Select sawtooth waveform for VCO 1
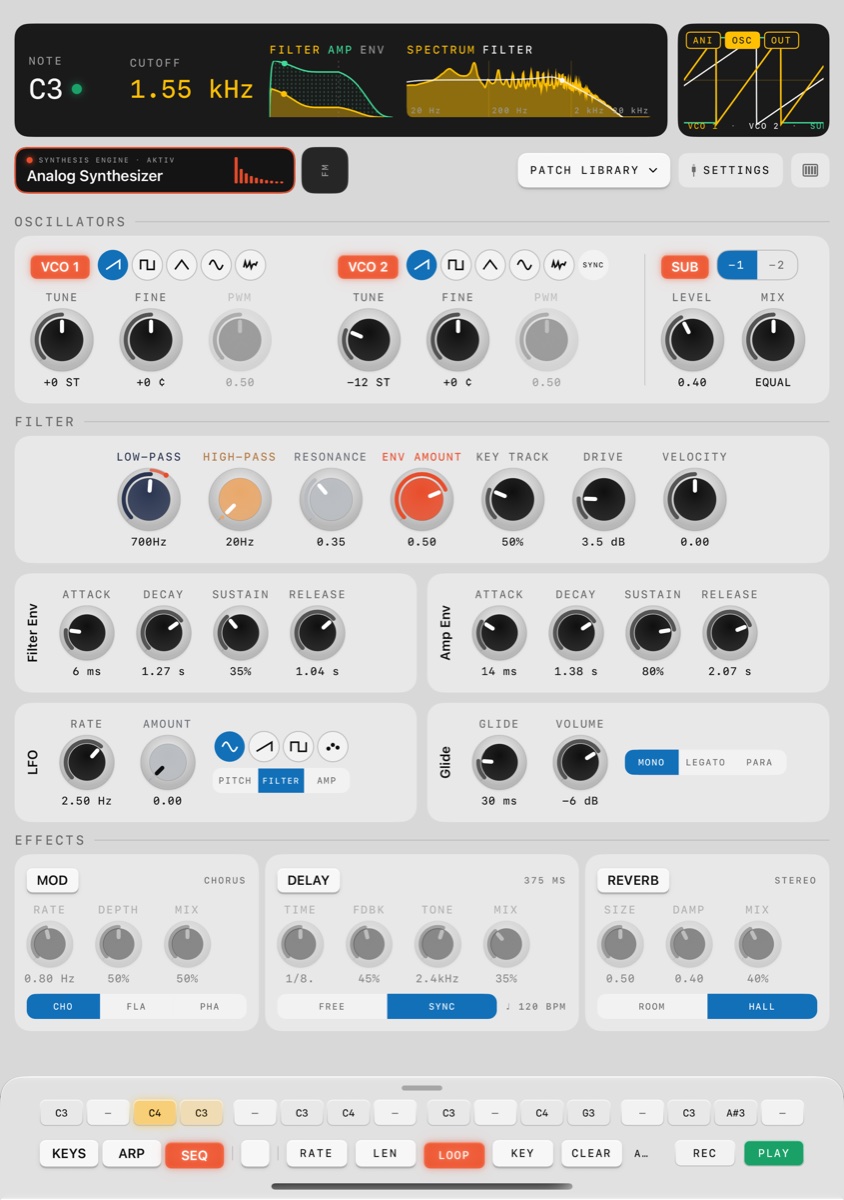844x1200 pixels. (x=113, y=265)
